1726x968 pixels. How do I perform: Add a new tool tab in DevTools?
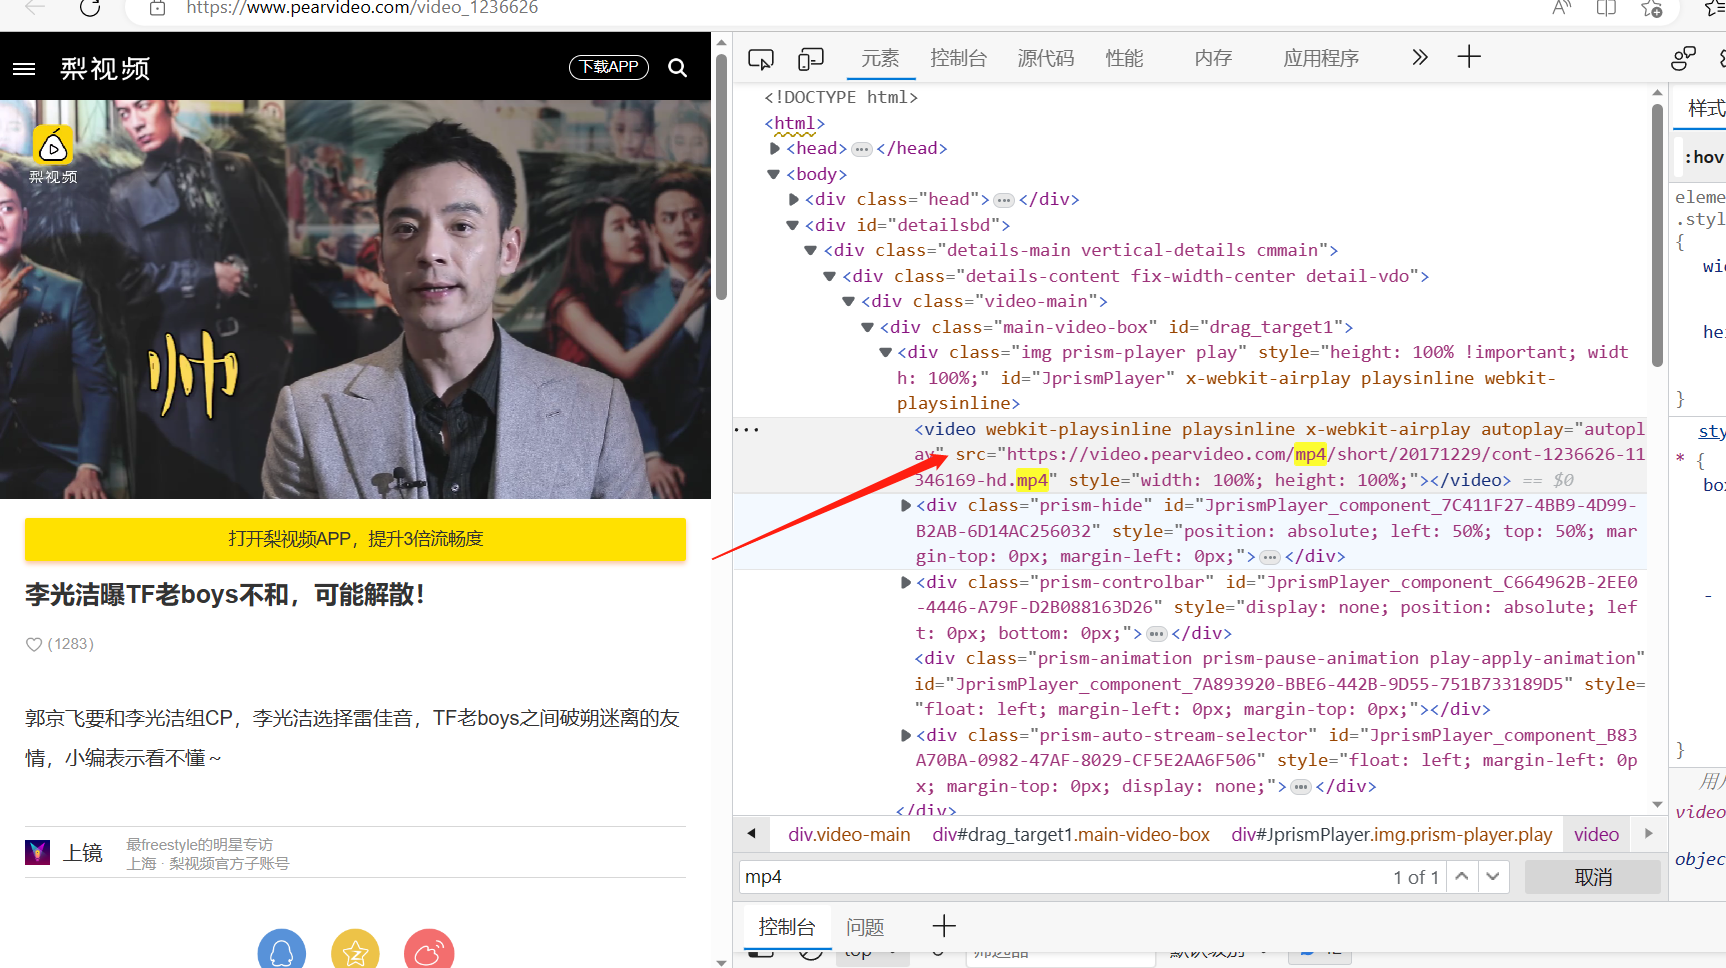[1469, 57]
